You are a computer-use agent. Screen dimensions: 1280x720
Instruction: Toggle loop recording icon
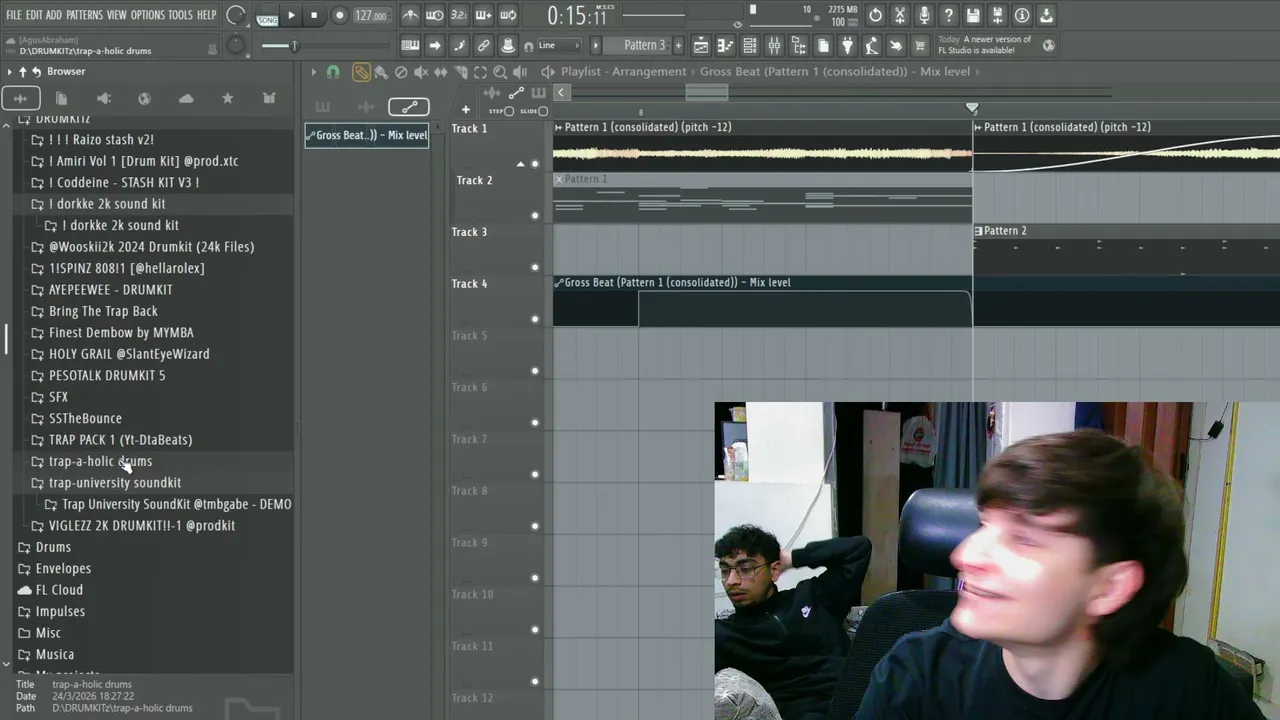(508, 15)
